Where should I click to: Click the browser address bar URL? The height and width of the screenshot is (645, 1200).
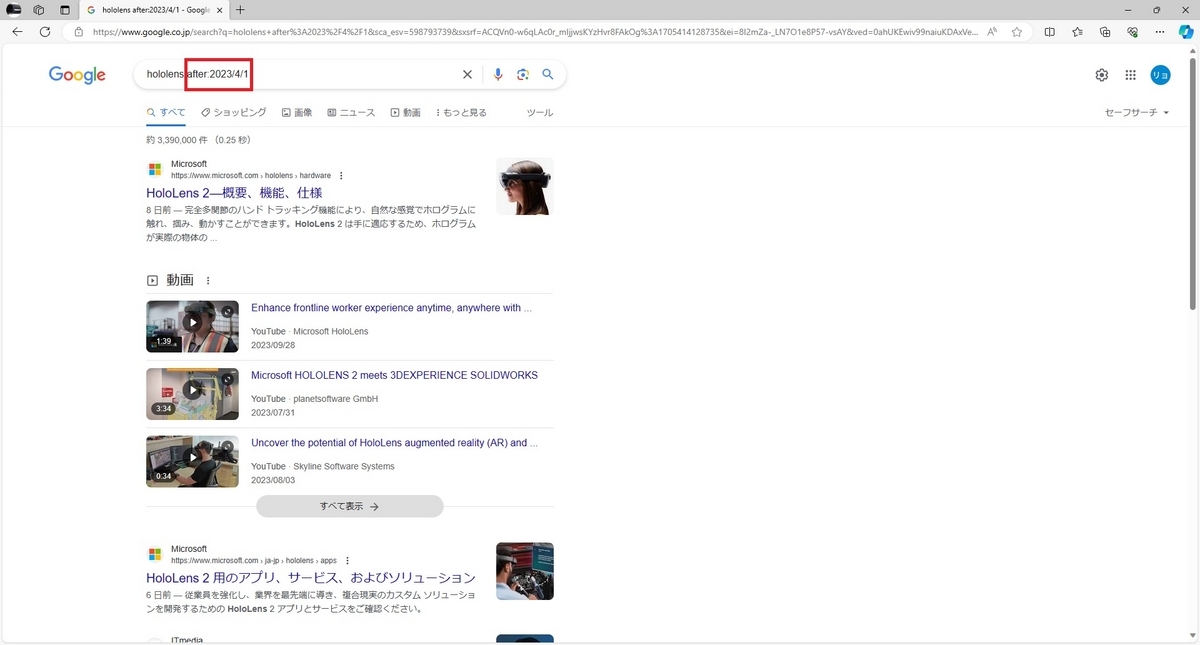pos(535,32)
